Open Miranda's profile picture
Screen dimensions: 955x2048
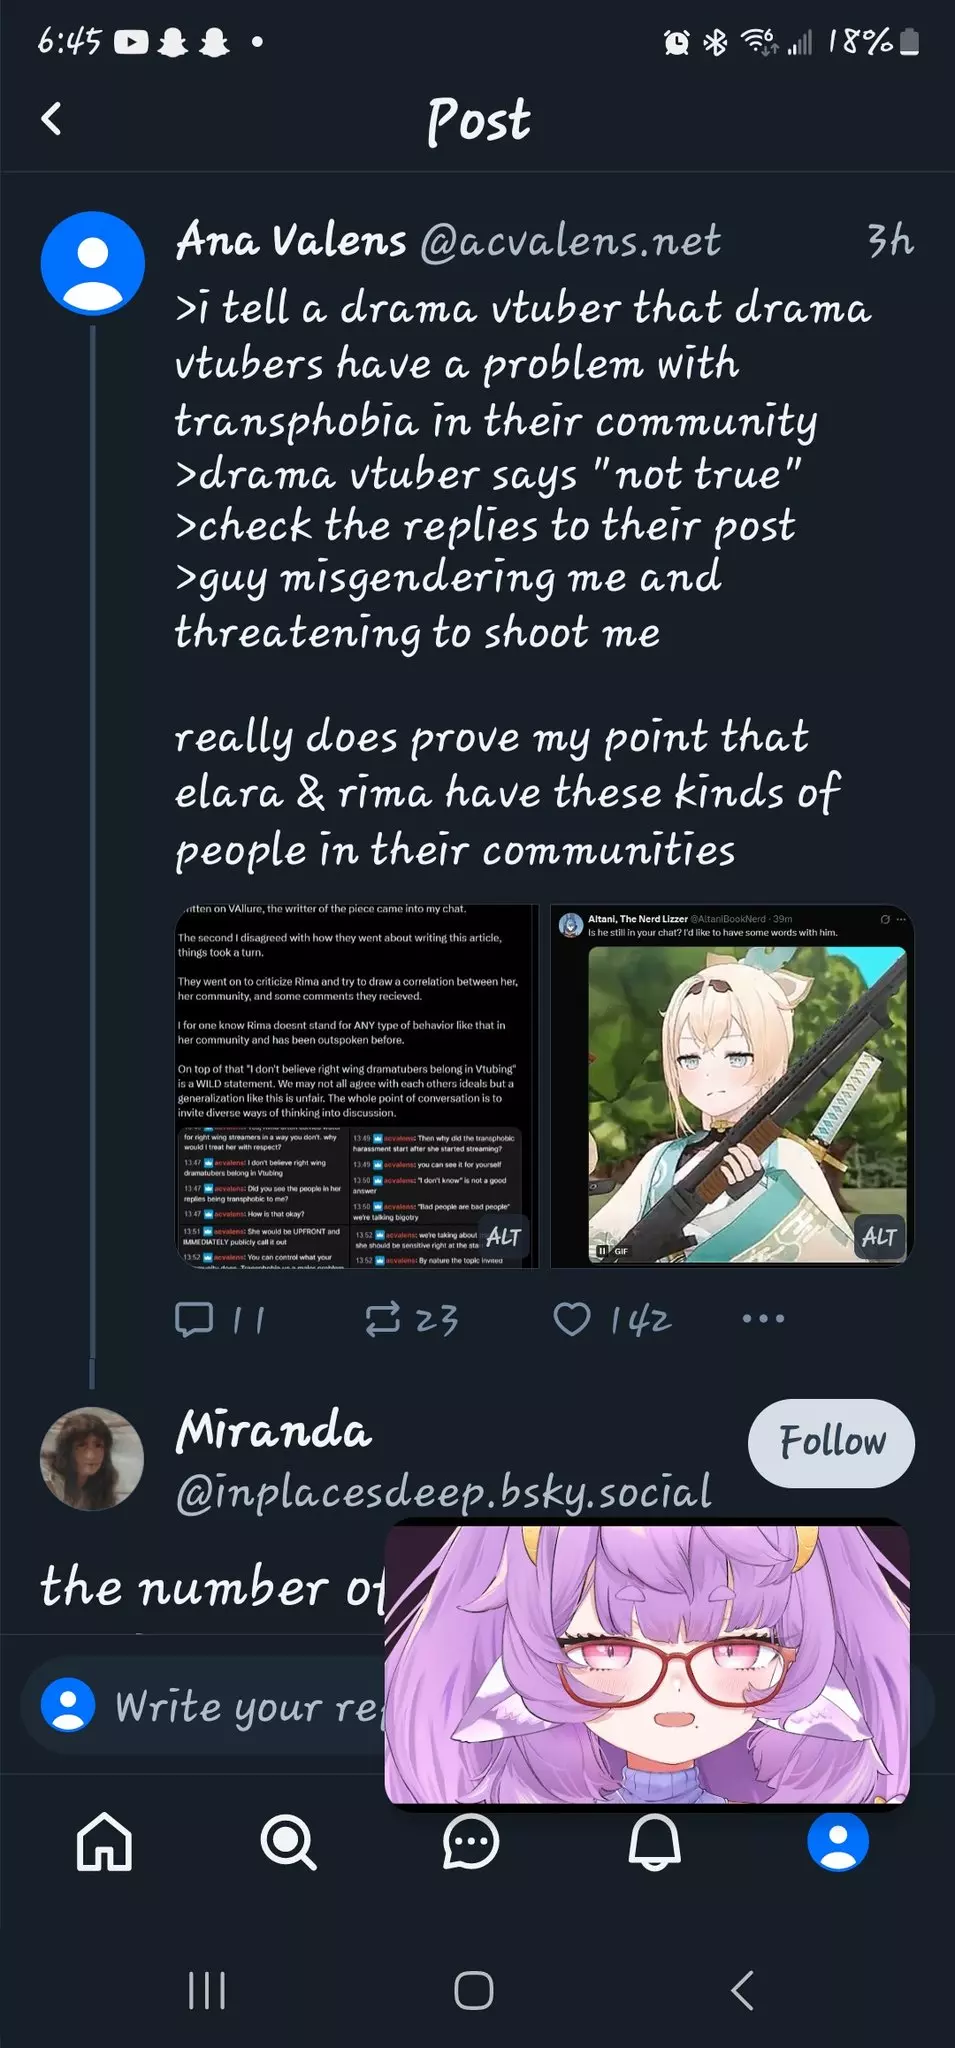[x=92, y=1459]
